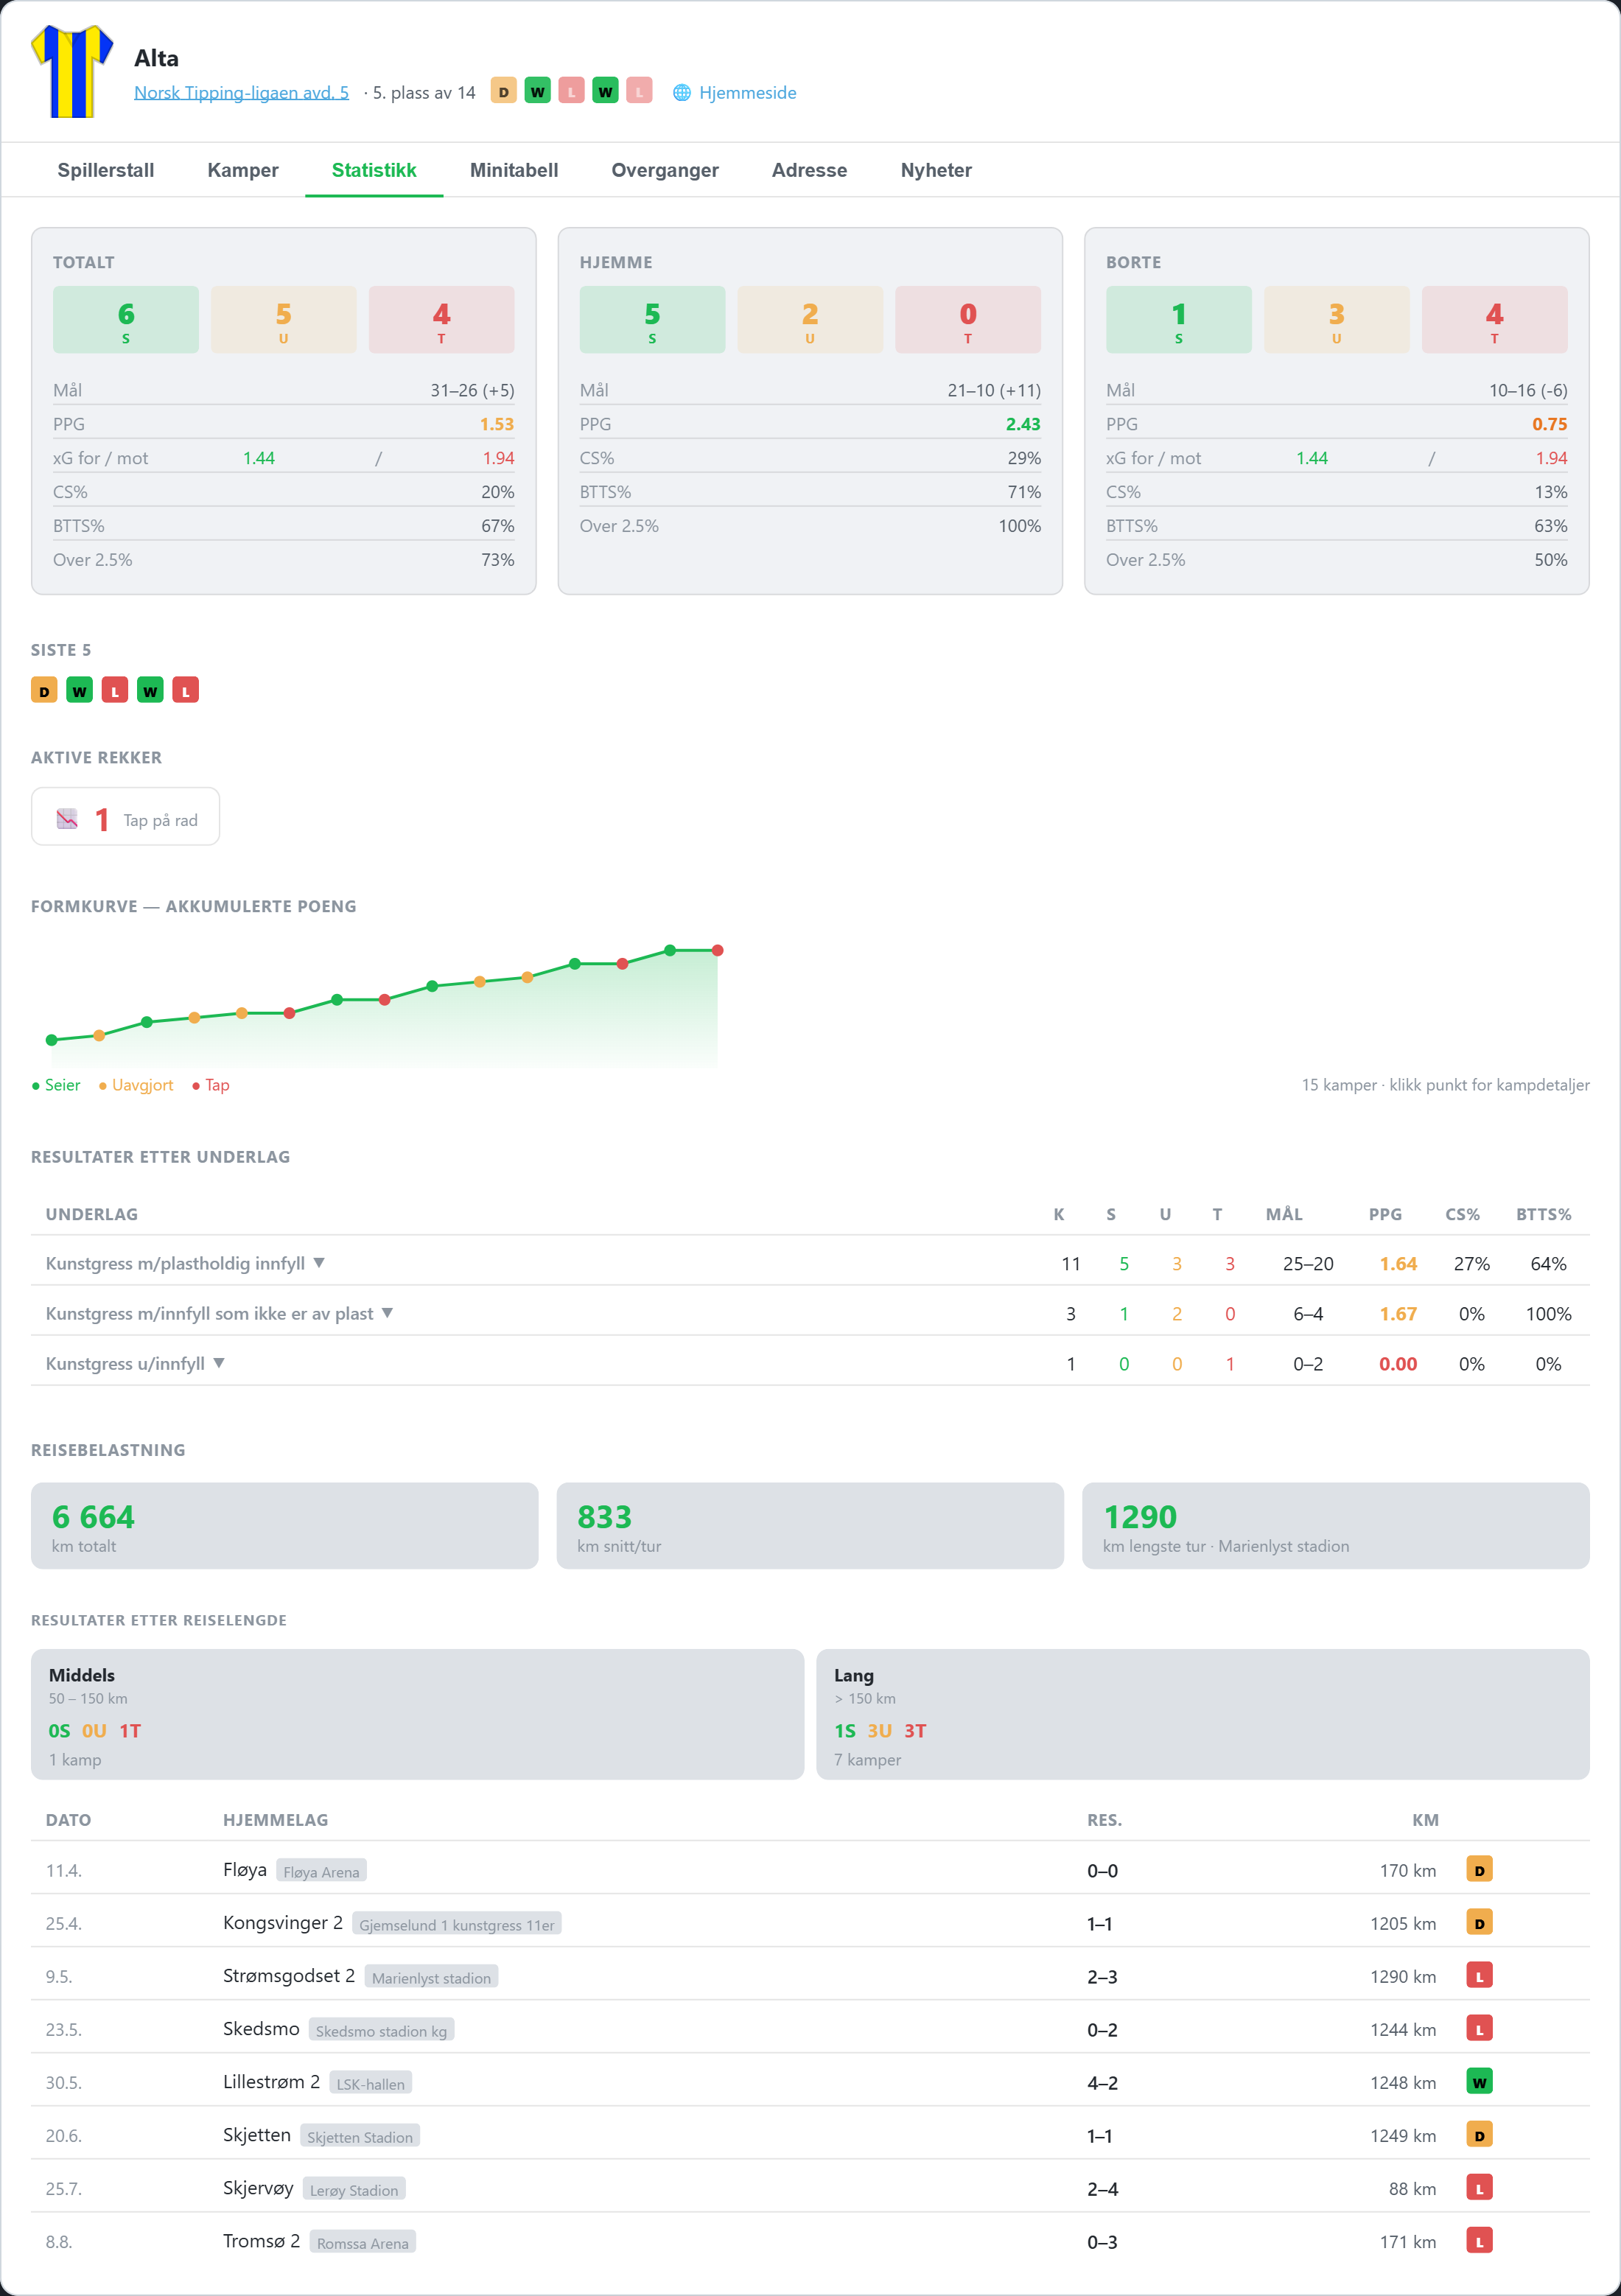The height and width of the screenshot is (2296, 1621).
Task: Click the L result badge for Tromsø 2
Action: [1479, 2240]
